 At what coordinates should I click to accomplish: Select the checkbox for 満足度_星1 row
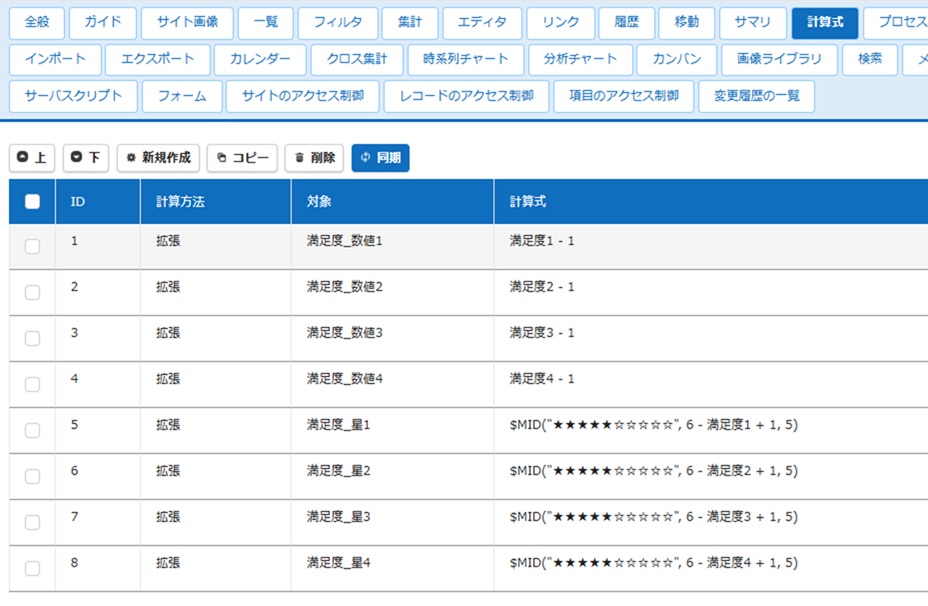(32, 430)
